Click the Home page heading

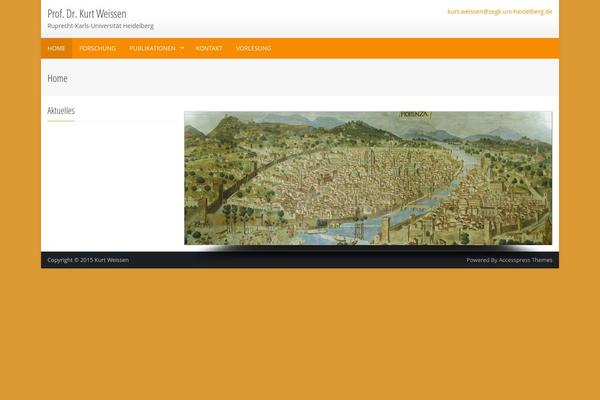(57, 78)
